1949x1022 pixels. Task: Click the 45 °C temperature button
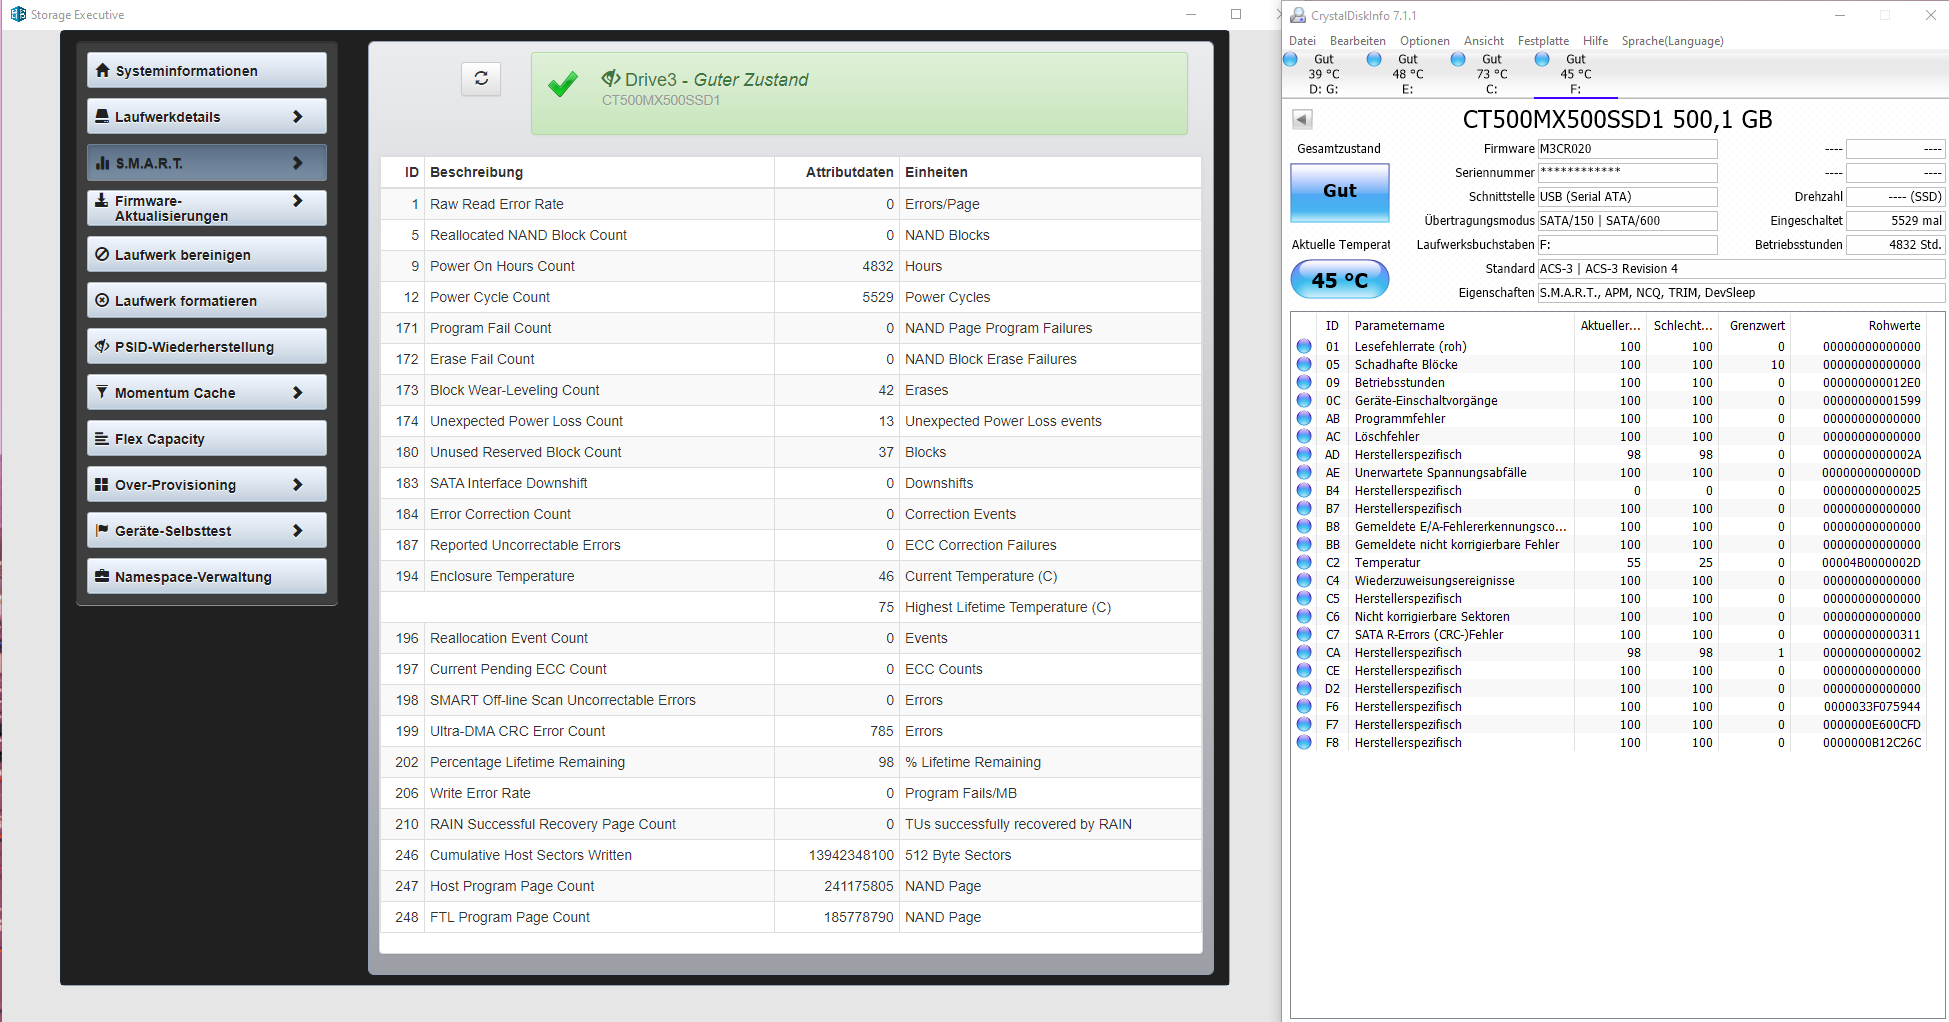pyautogui.click(x=1340, y=280)
